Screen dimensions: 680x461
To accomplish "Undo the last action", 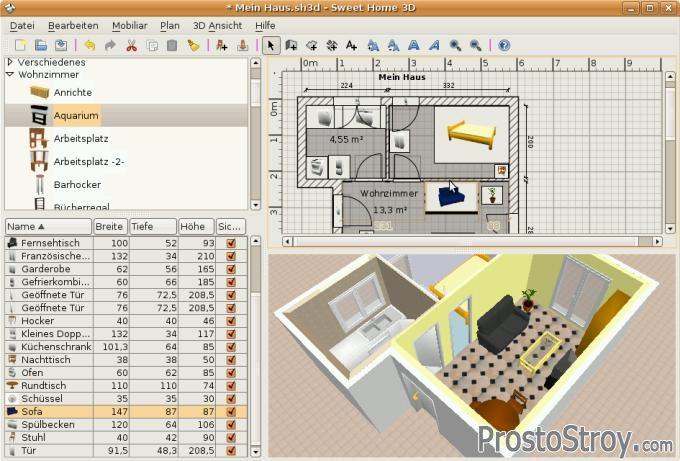I will (x=89, y=45).
